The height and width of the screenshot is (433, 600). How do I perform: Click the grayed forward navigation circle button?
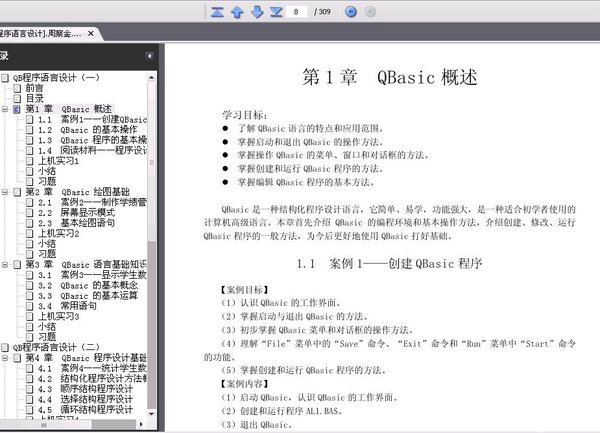tap(370, 12)
